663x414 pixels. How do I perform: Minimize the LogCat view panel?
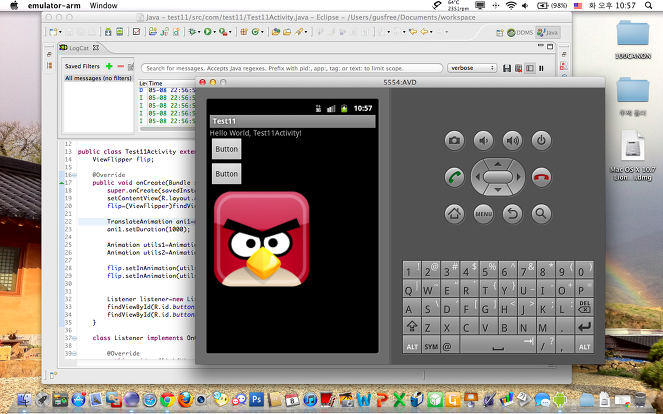click(541, 46)
